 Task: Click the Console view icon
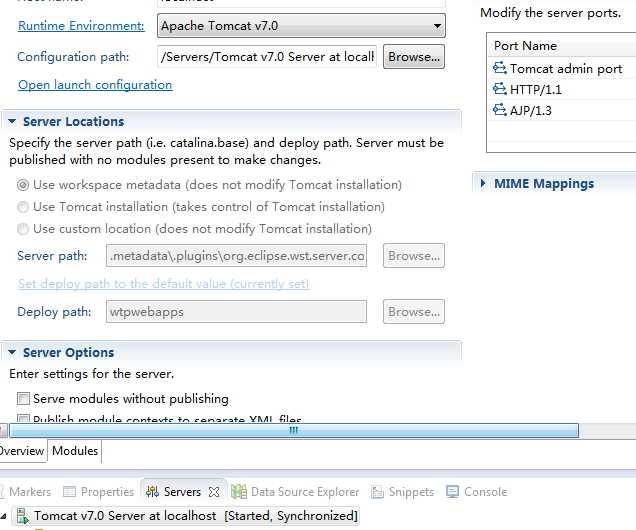point(452,492)
